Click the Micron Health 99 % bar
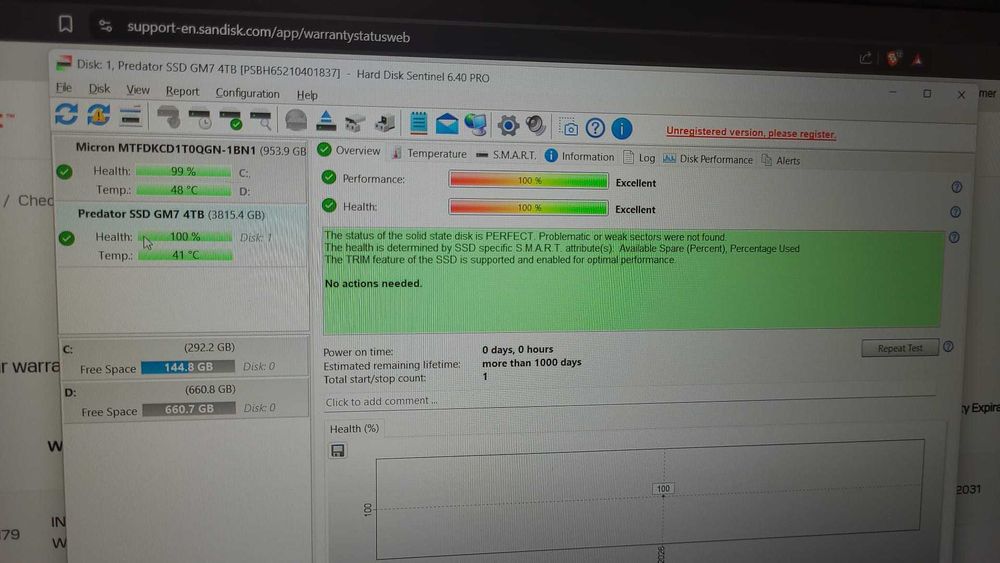The width and height of the screenshot is (1000, 563). point(184,172)
